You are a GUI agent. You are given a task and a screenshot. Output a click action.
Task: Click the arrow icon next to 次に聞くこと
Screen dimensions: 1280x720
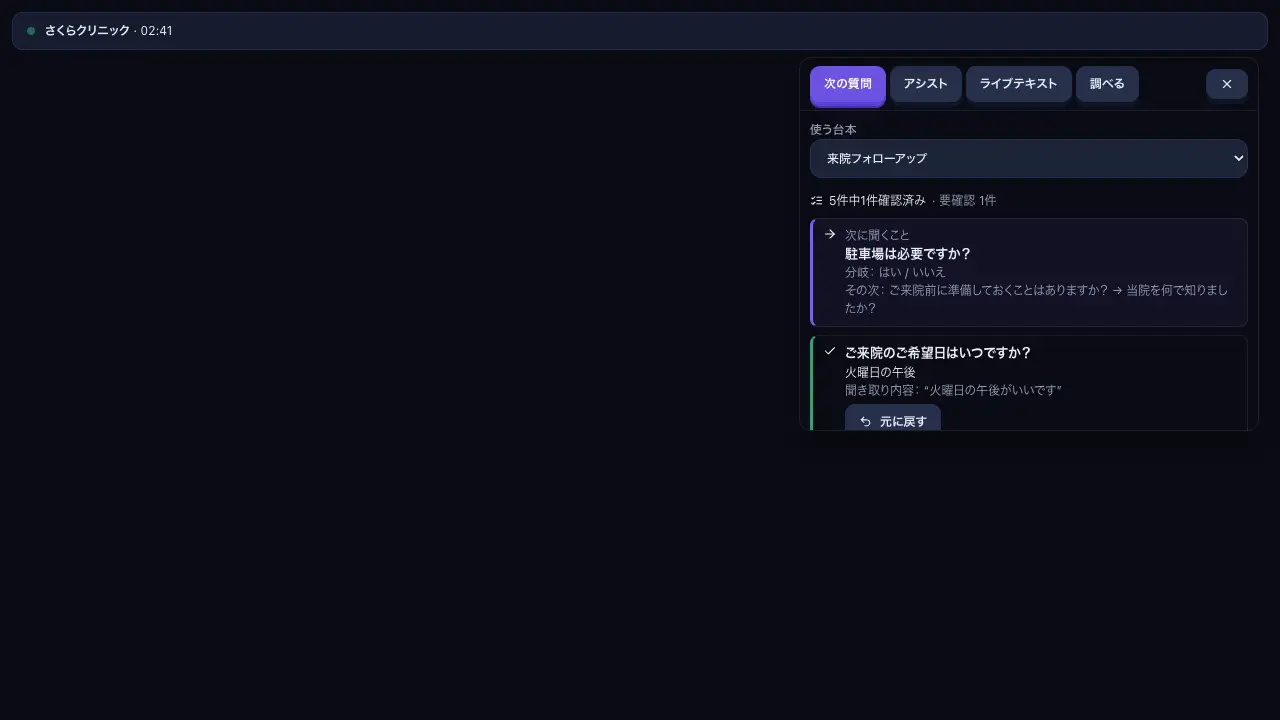830,234
